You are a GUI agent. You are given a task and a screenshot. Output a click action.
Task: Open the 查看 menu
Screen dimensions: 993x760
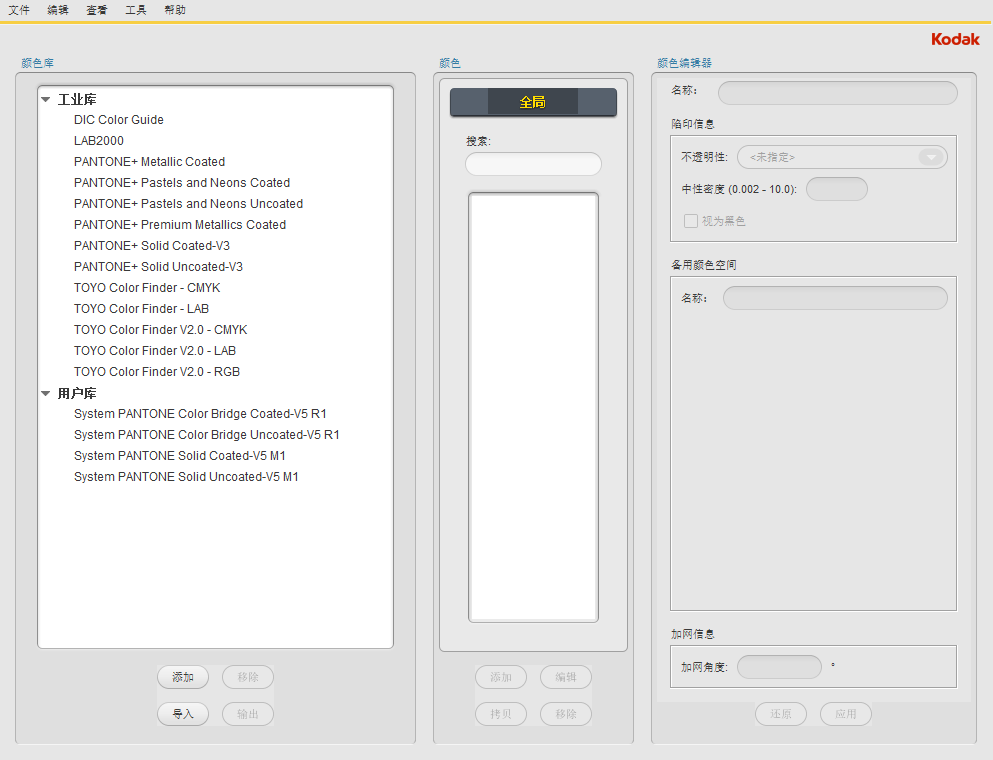coord(97,10)
